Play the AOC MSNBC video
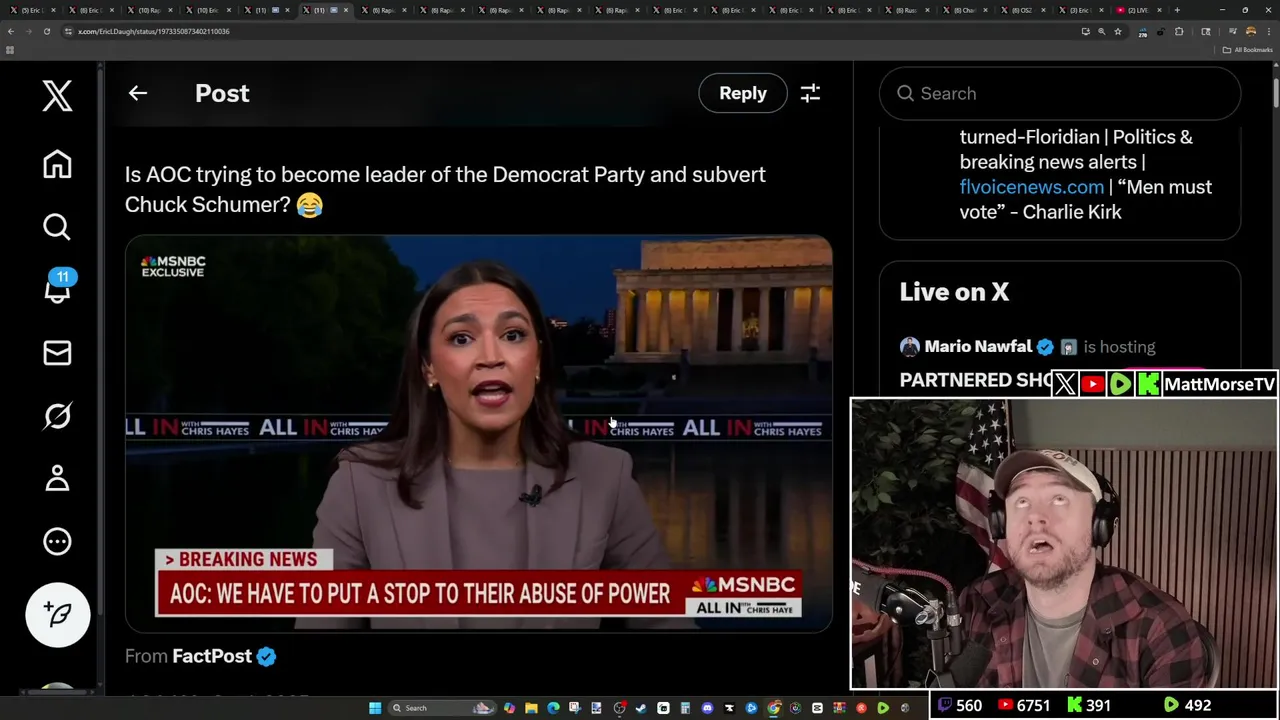This screenshot has height=720, width=1280. (478, 434)
